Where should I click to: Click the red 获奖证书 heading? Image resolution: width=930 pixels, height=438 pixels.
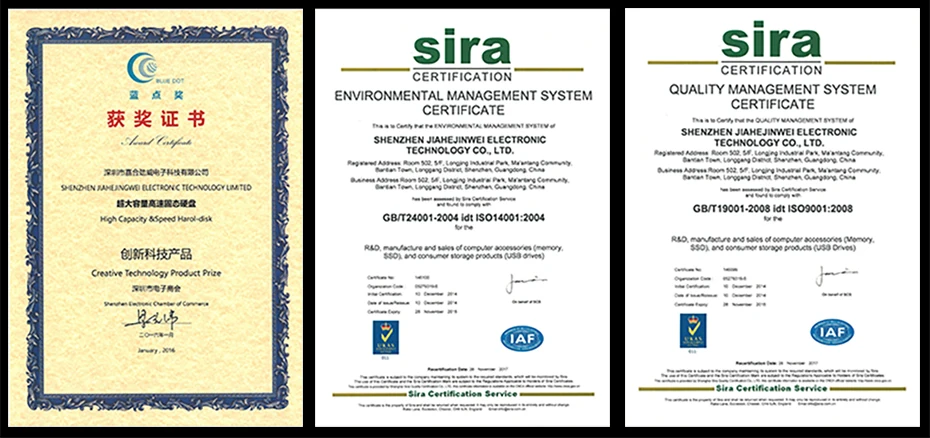(x=155, y=119)
